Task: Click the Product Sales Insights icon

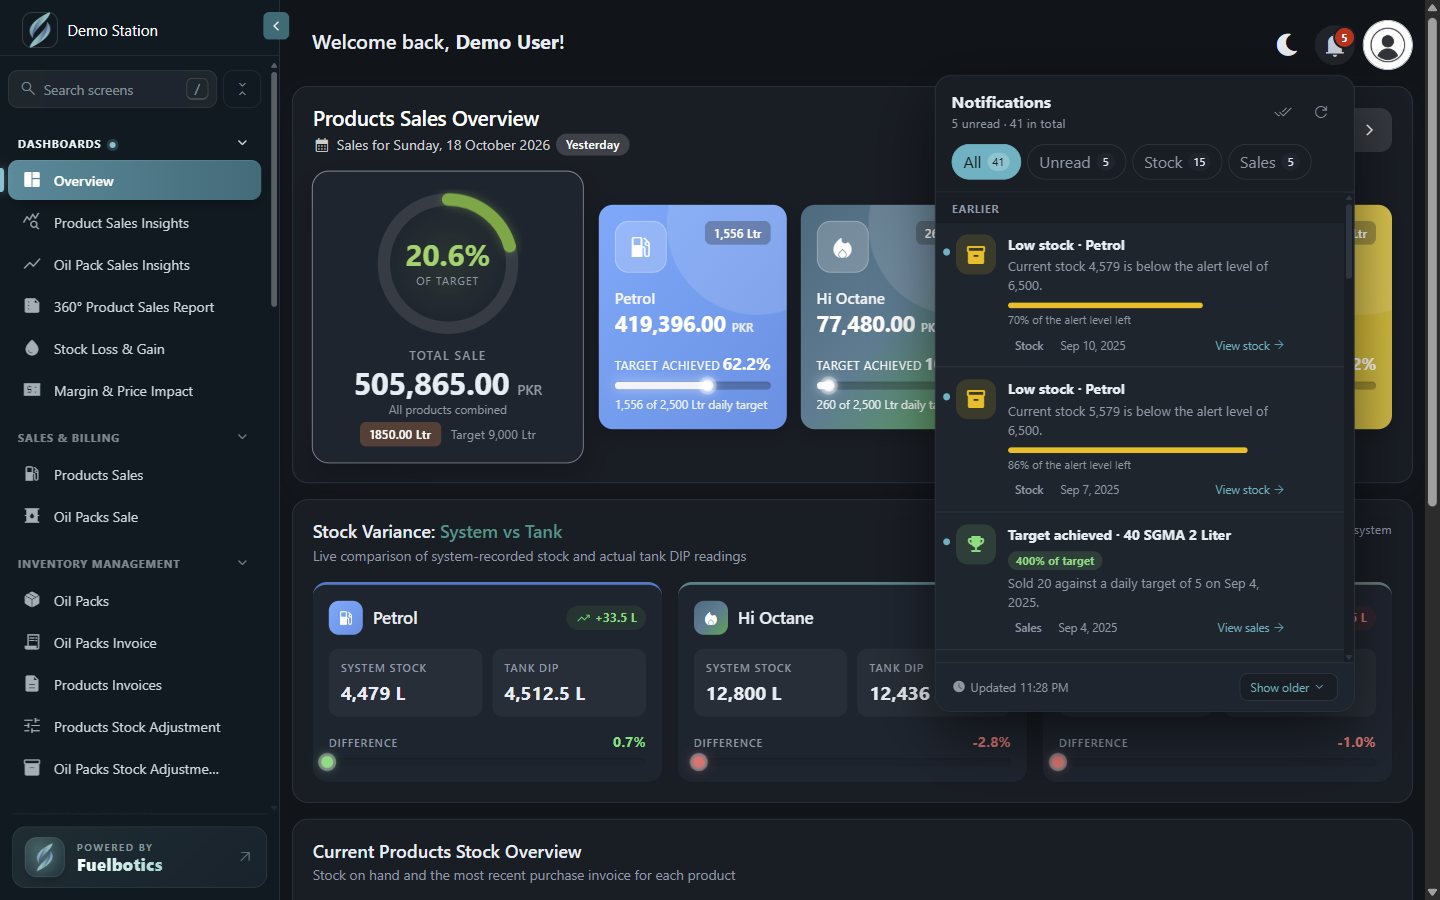Action: click(x=32, y=222)
